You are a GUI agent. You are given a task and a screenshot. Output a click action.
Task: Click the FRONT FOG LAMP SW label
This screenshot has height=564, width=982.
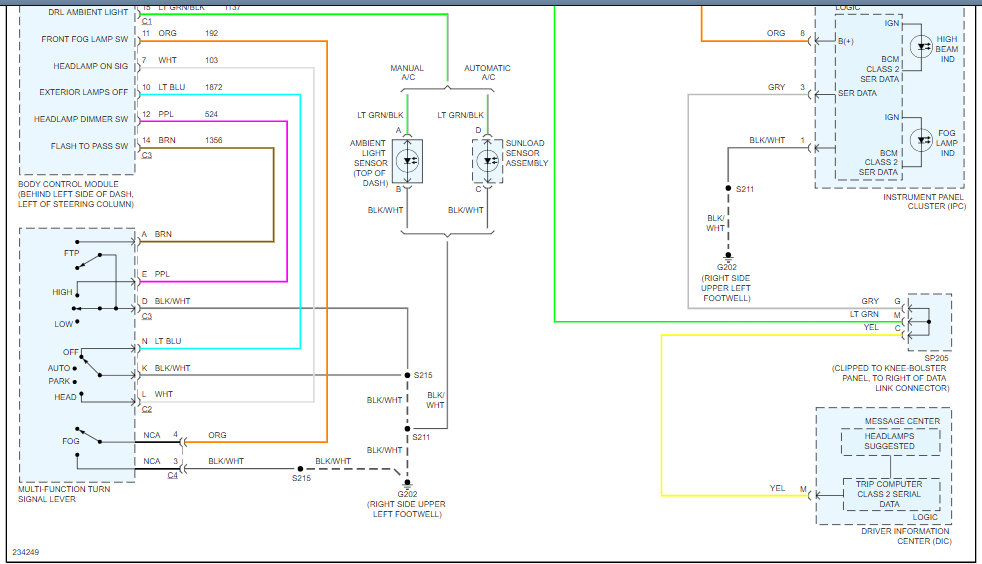click(85, 39)
